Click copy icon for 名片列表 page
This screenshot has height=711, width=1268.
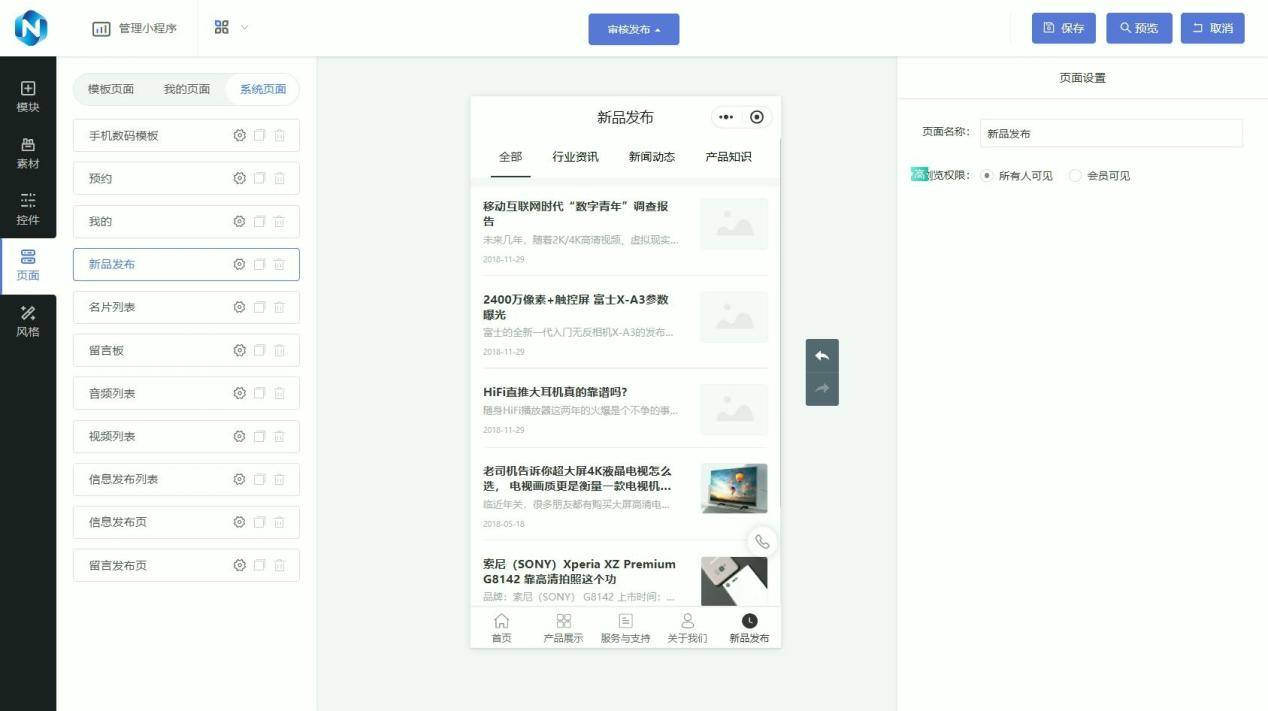260,308
